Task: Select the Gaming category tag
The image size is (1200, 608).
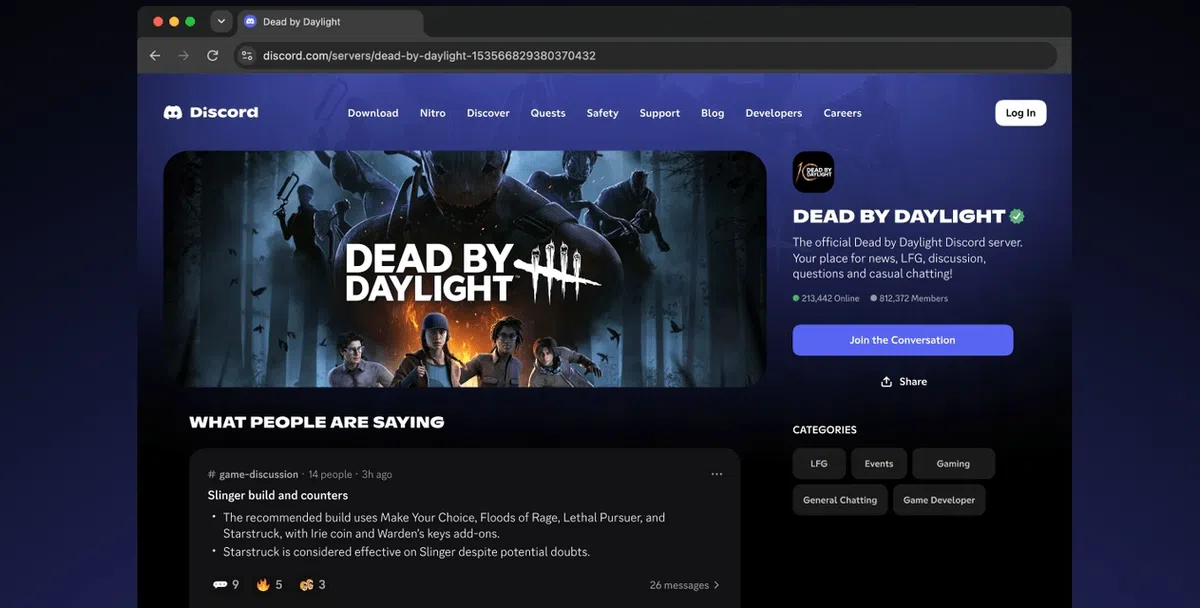Action: [954, 464]
